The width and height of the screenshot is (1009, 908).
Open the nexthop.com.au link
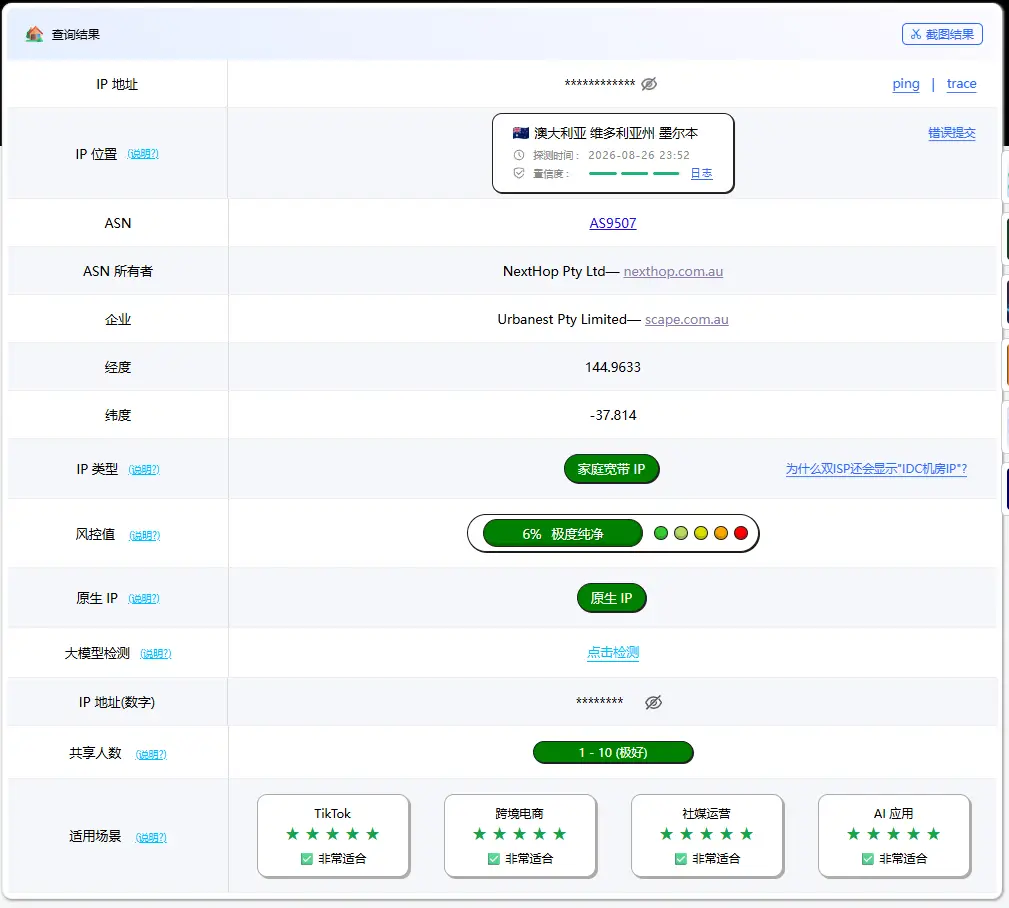pos(673,272)
